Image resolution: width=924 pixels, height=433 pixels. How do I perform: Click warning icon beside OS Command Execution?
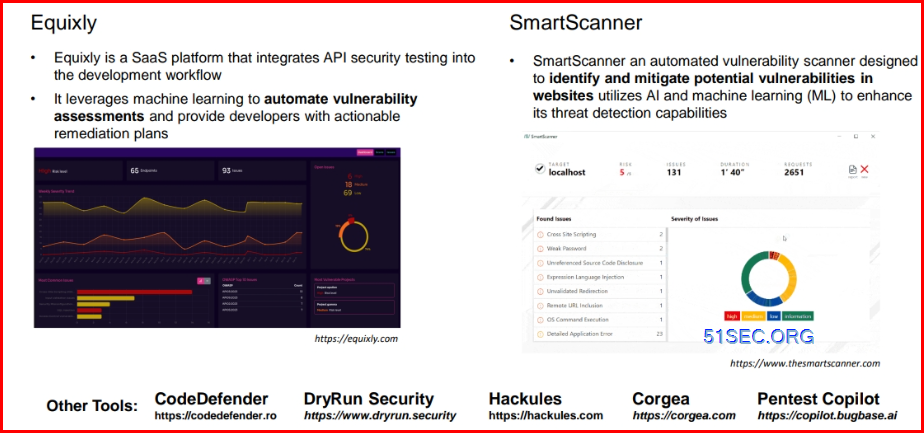(x=540, y=320)
